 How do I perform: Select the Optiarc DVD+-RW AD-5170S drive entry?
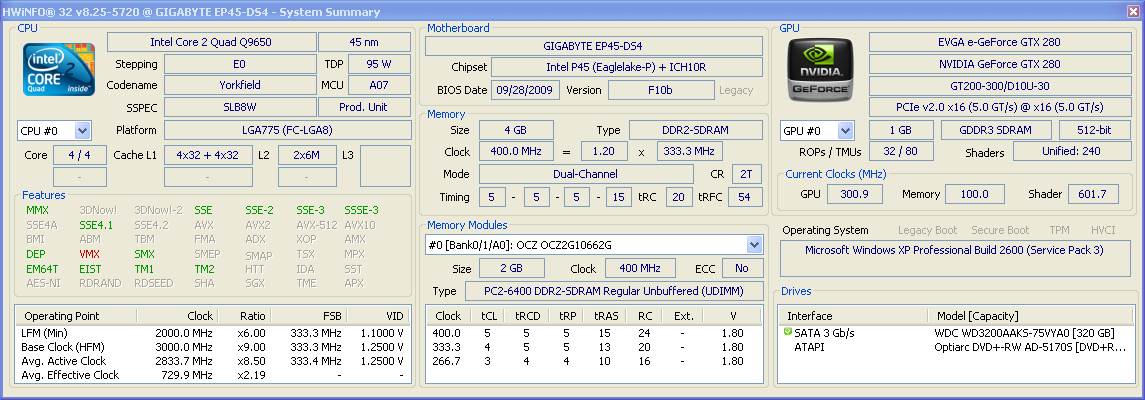[956, 347]
